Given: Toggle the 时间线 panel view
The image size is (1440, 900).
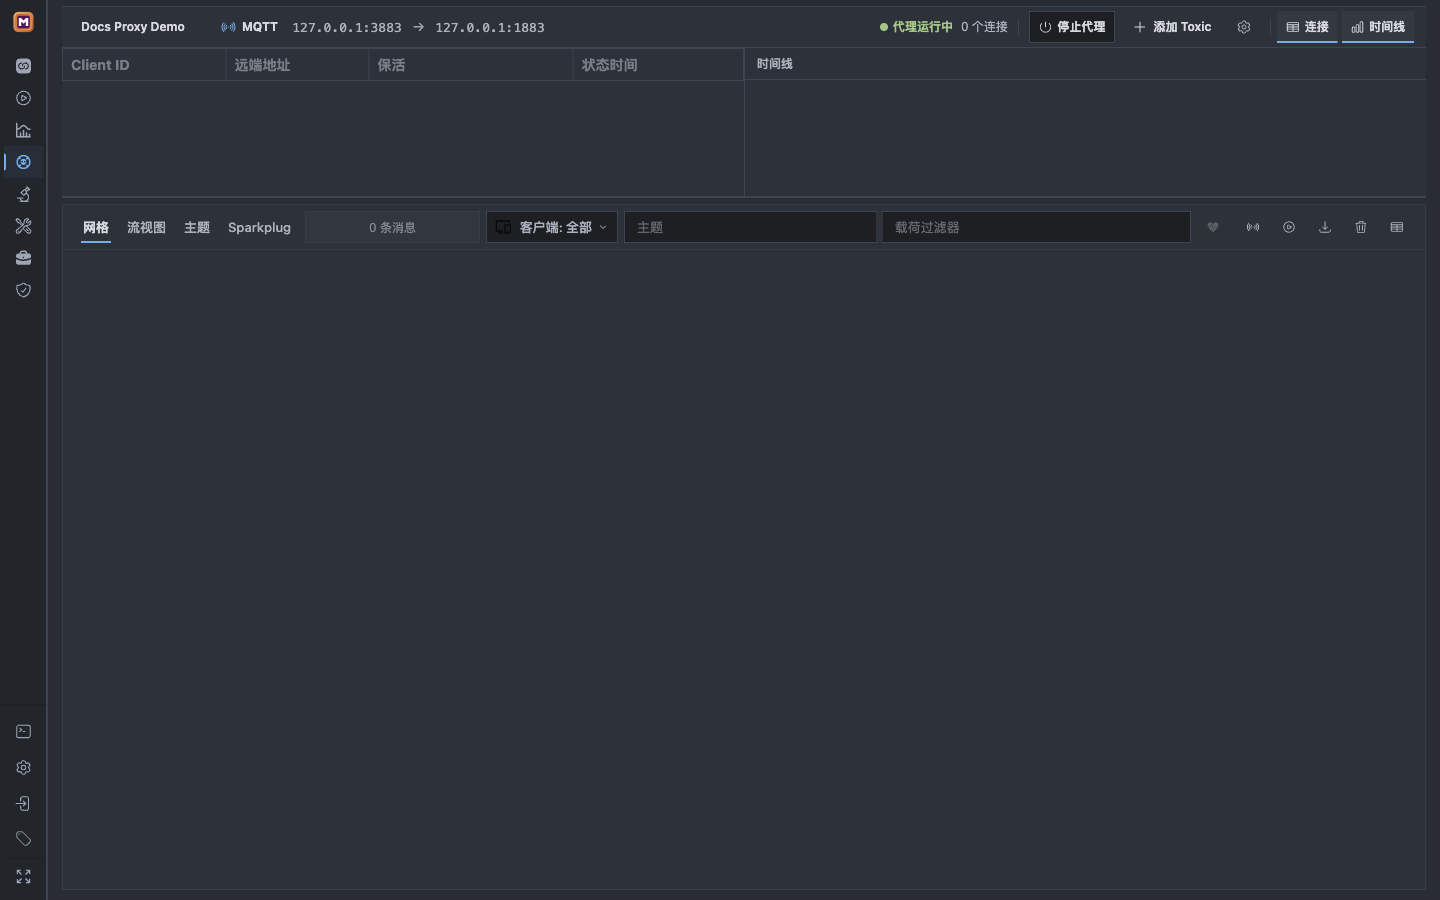Looking at the screenshot, I should (x=1377, y=27).
